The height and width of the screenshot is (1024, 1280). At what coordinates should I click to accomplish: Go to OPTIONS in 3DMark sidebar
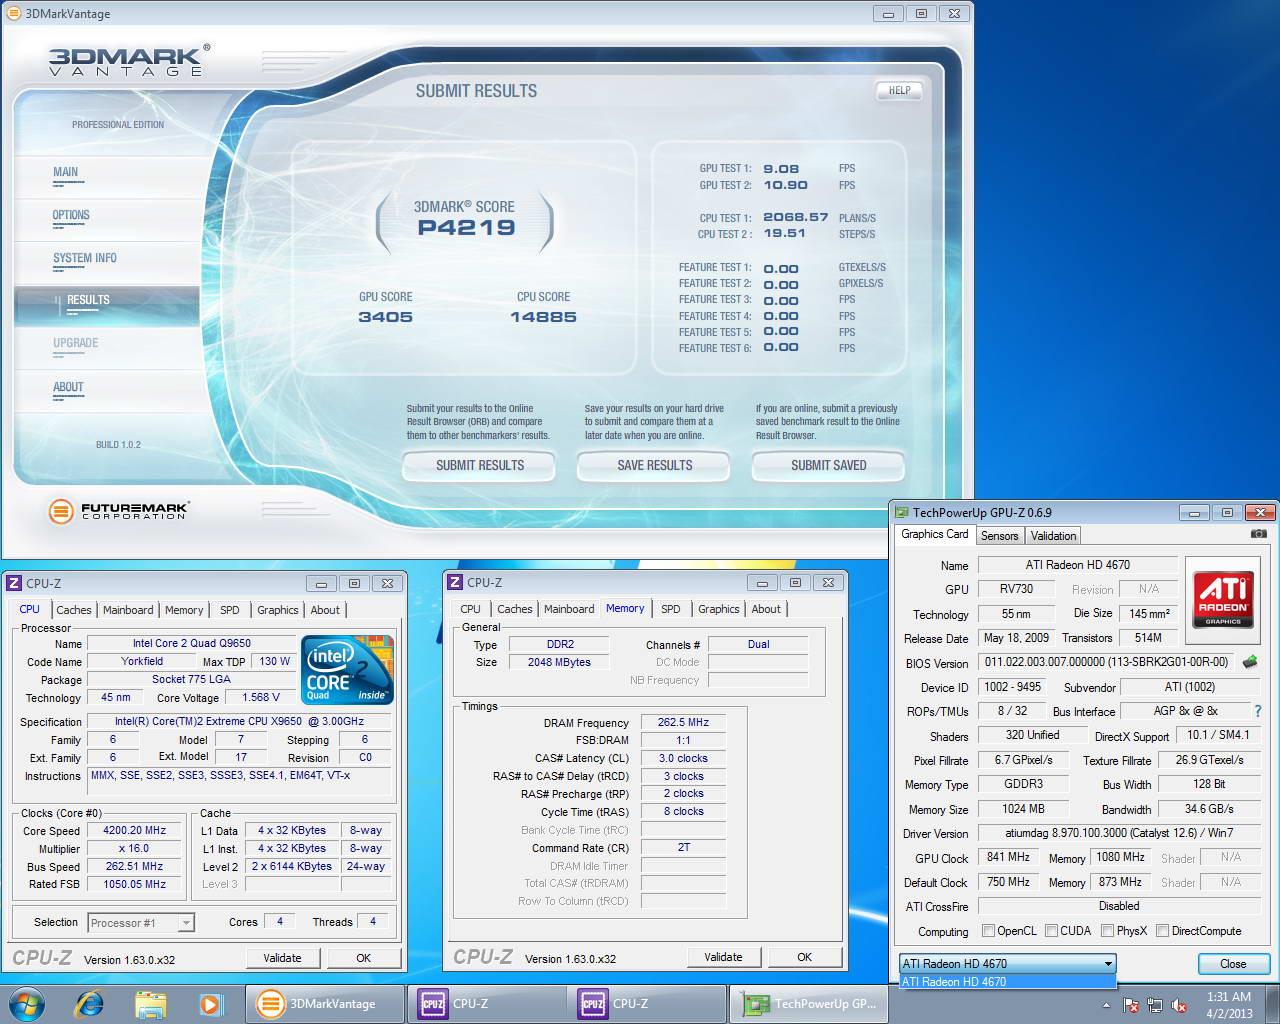[71, 216]
